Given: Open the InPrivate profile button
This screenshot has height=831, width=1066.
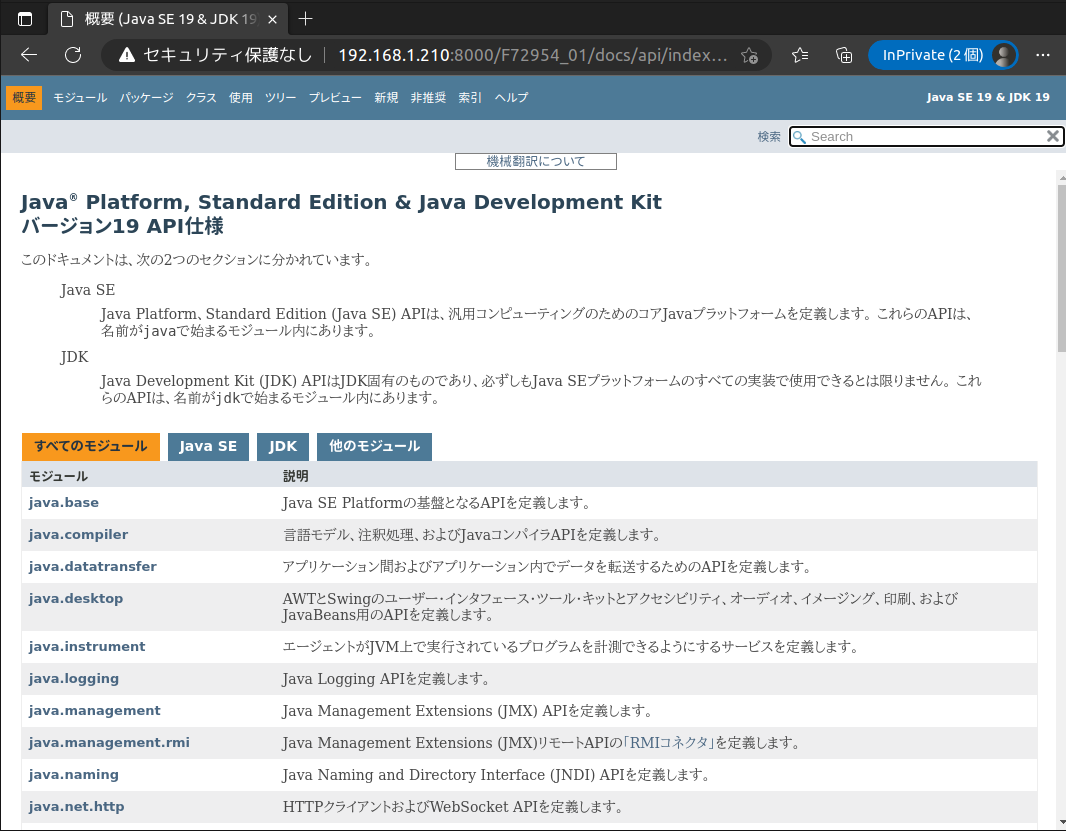Looking at the screenshot, I should (x=942, y=55).
